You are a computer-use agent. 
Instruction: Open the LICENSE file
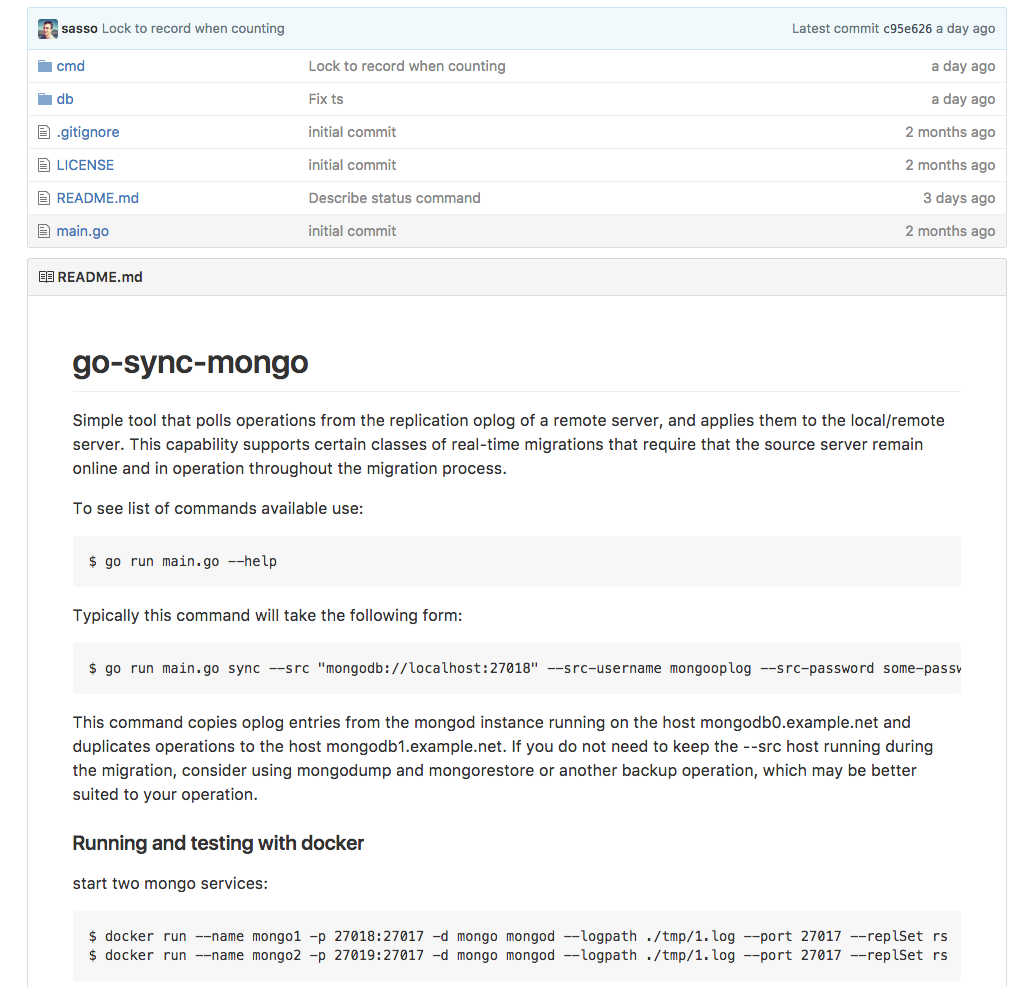click(x=85, y=164)
